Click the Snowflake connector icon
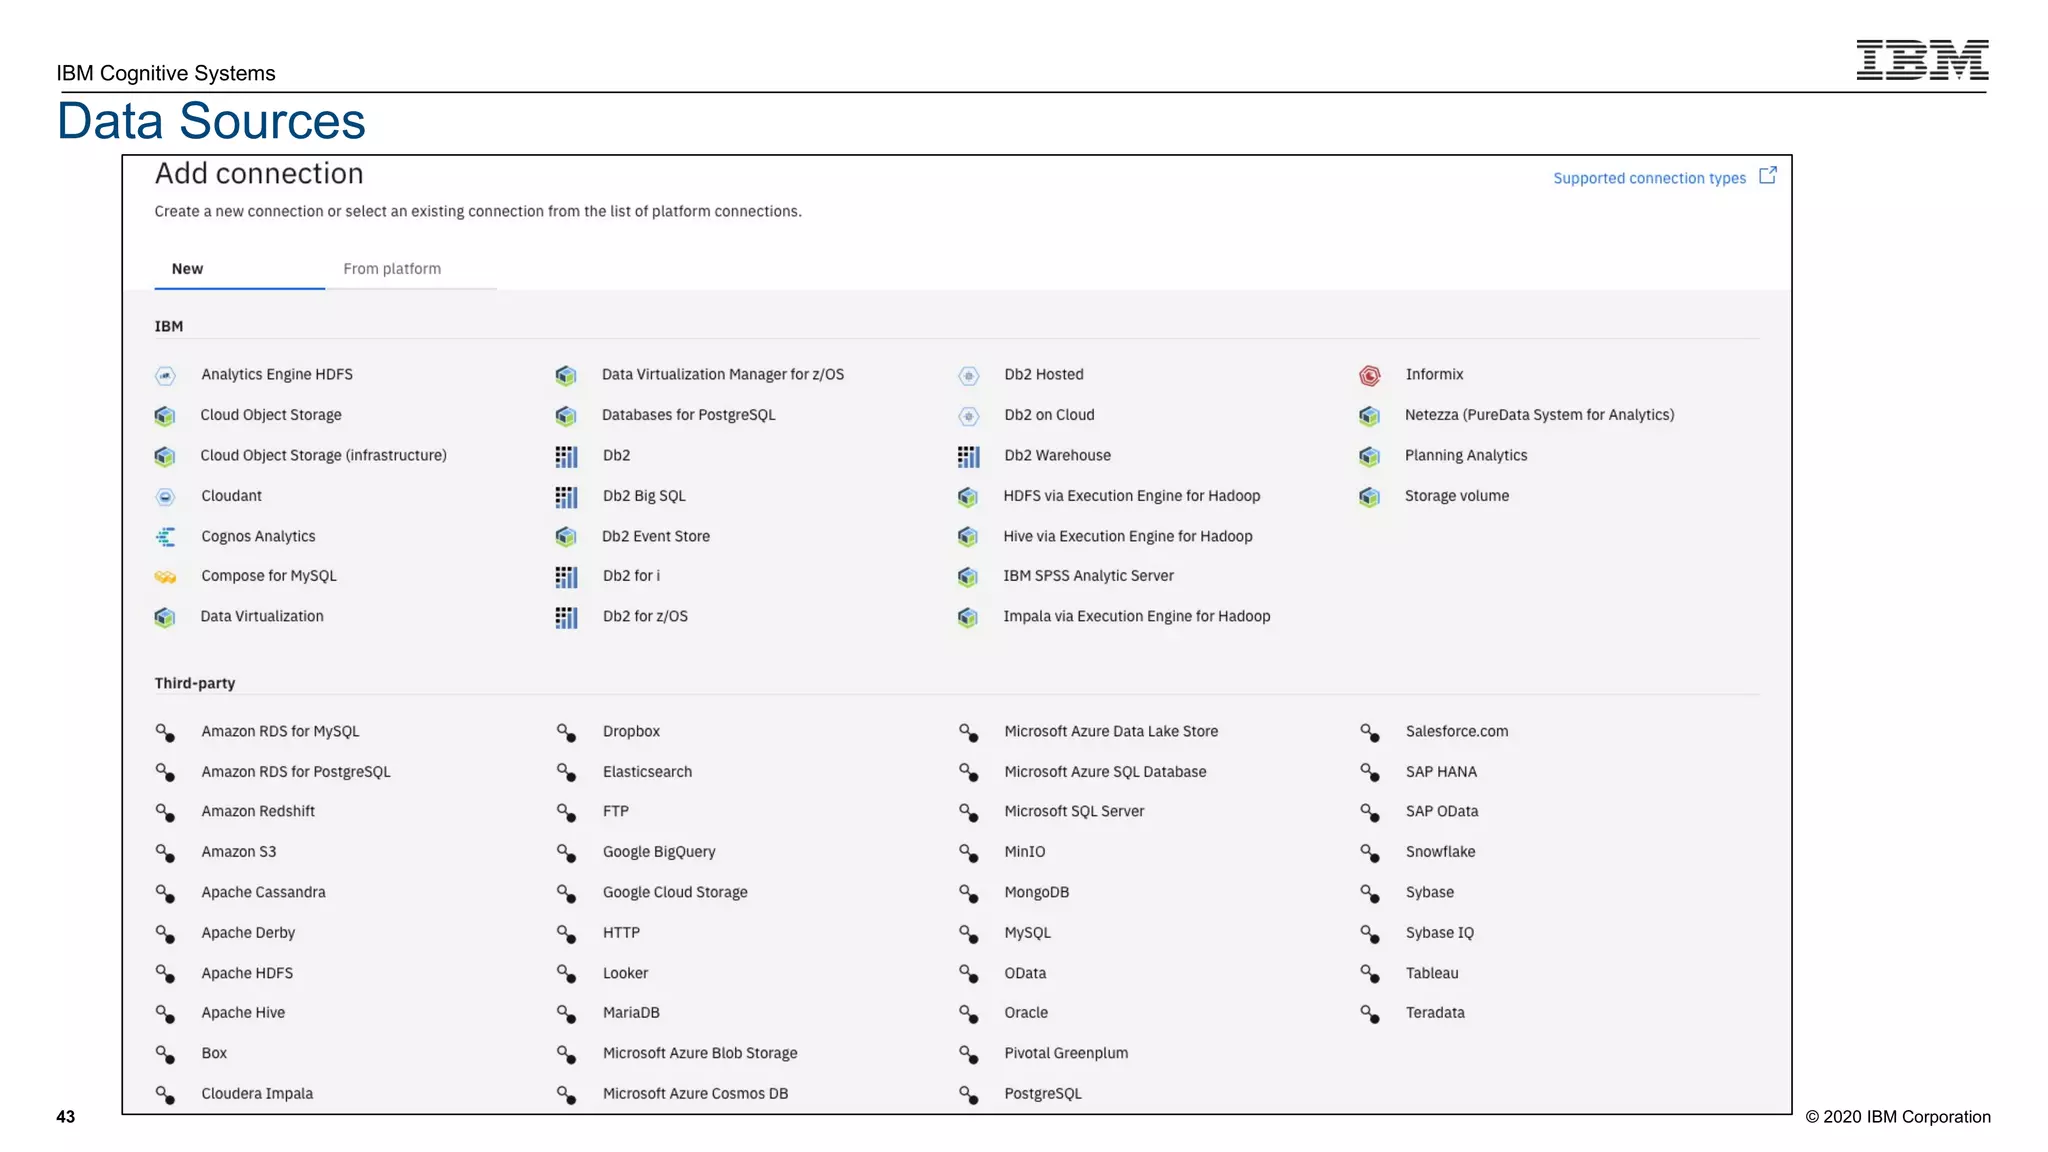This screenshot has height=1152, width=2048. (x=1370, y=853)
